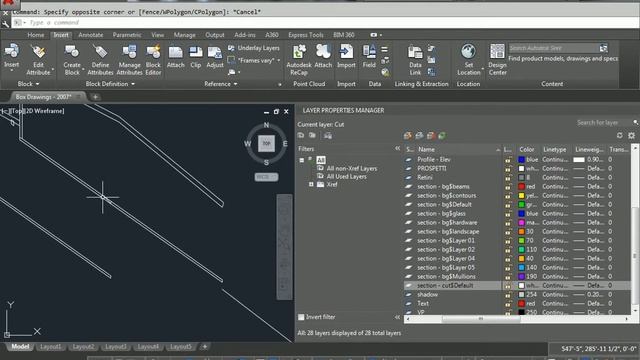Open the Manage ribbon tab
The width and height of the screenshot is (640, 360).
pyautogui.click(x=184, y=35)
